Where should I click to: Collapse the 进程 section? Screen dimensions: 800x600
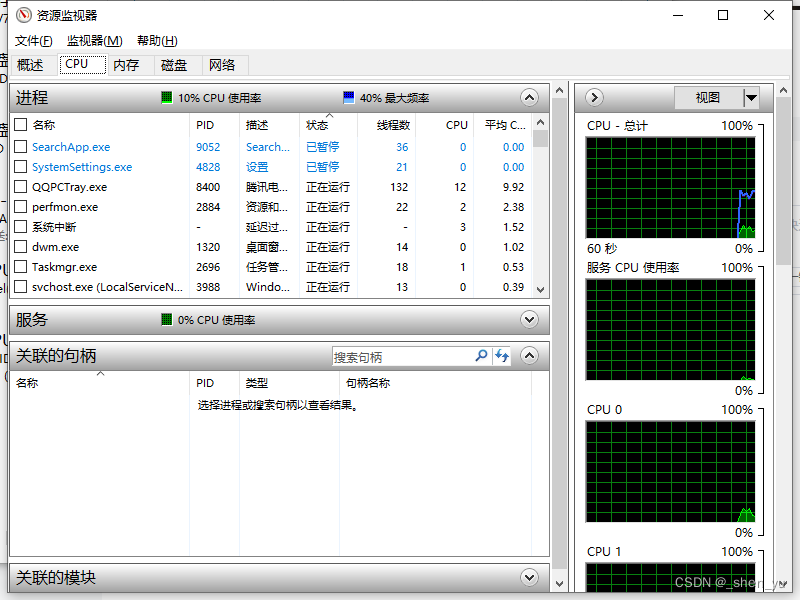530,97
